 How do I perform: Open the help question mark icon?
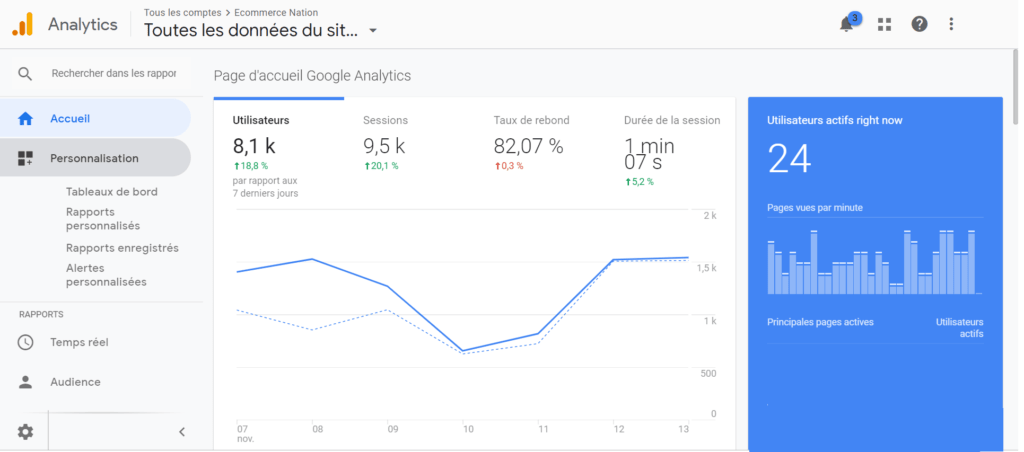click(920, 24)
